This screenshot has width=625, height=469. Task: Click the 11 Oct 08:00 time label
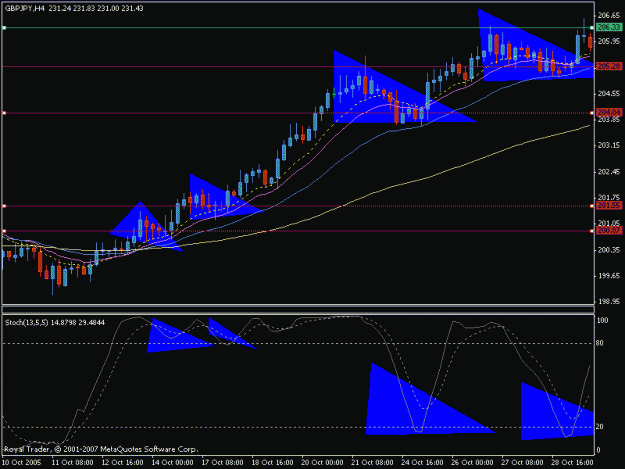(x=72, y=462)
